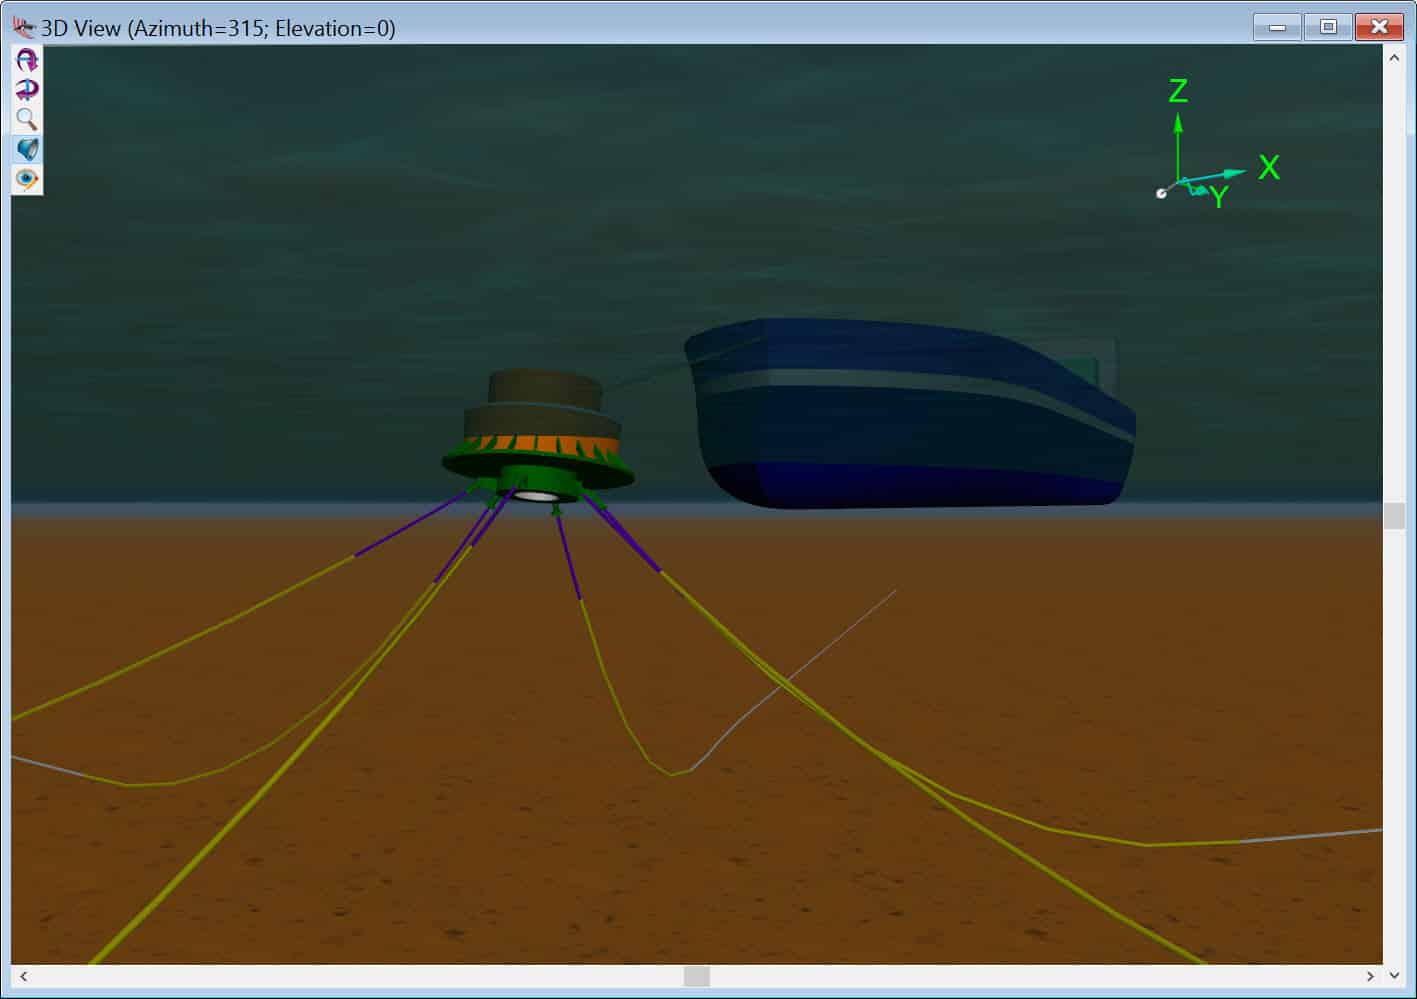
Task: Click the green Y axis label
Action: [1218, 198]
